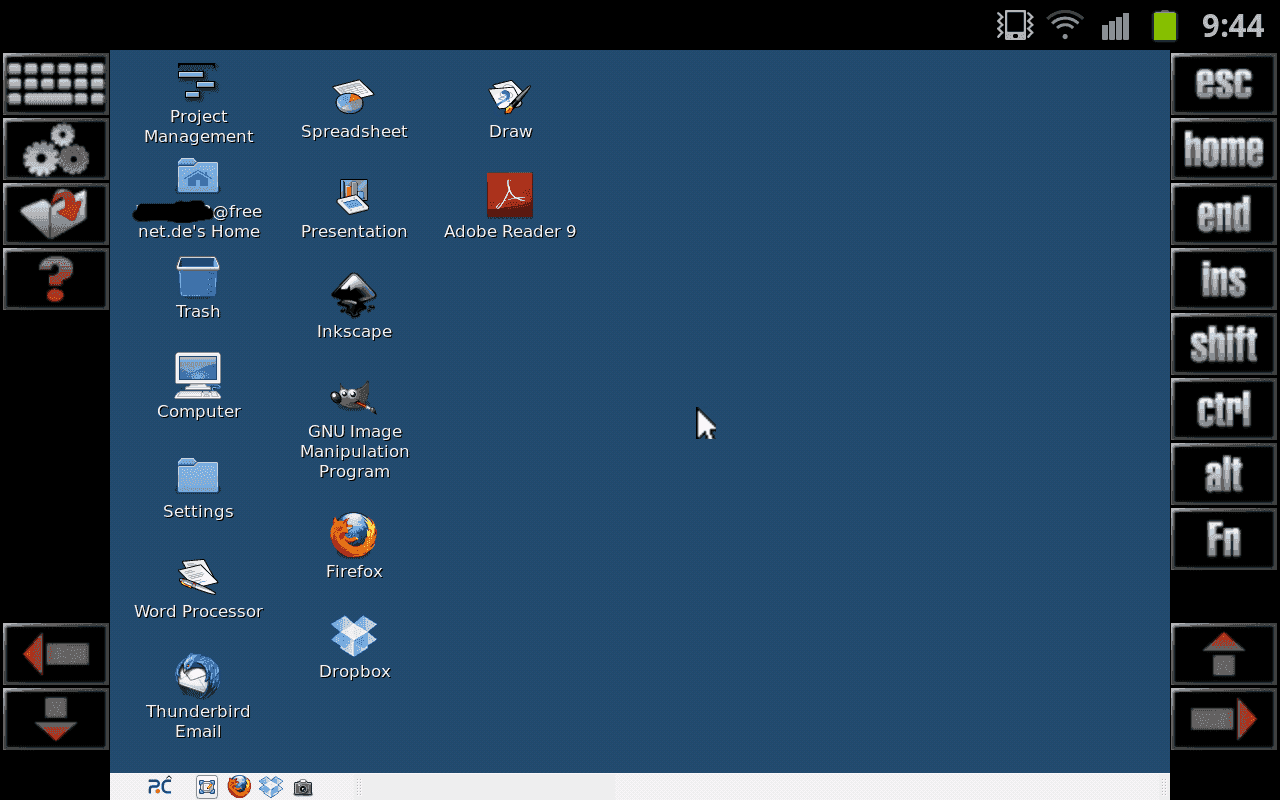
Task: Toggle the alt modifier key
Action: (x=1224, y=474)
